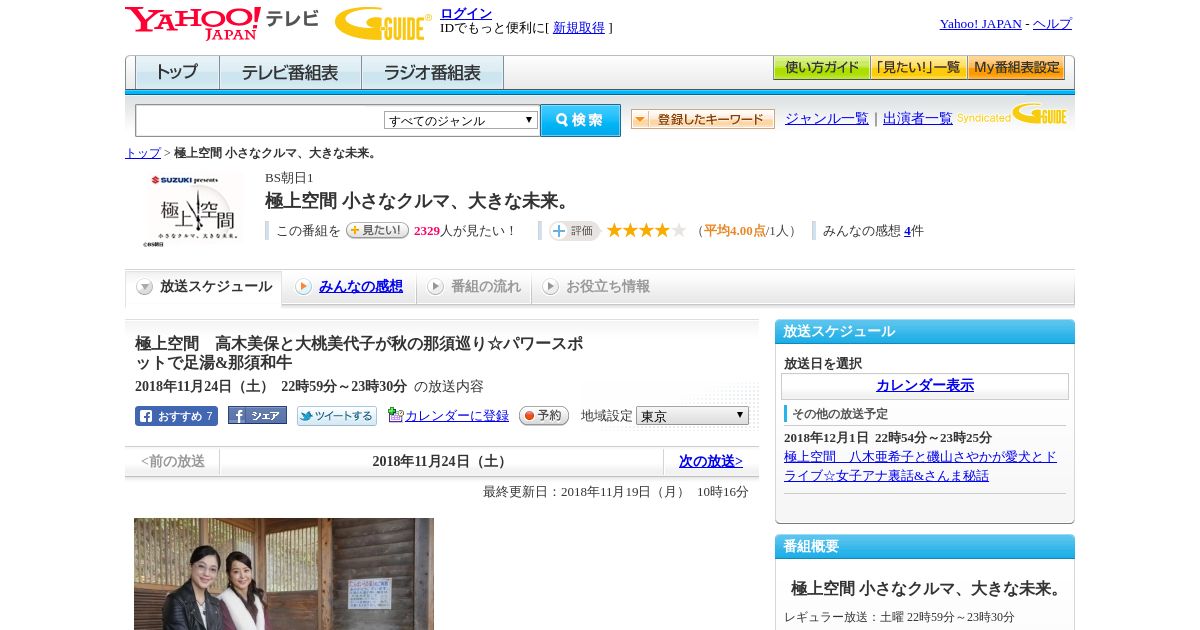Click the 放送日を選択 label
This screenshot has height=630, width=1200.
click(x=823, y=364)
